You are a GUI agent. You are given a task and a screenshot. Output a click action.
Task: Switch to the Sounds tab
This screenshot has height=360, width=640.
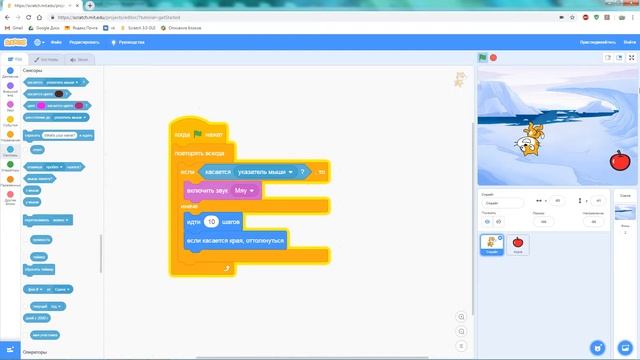point(79,60)
